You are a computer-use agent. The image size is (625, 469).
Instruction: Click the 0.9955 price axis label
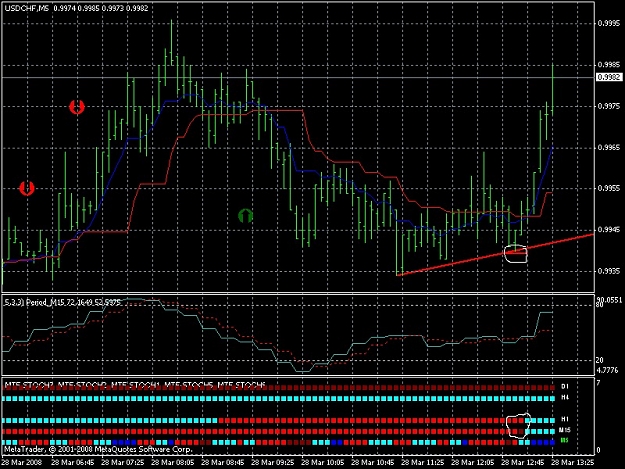609,188
